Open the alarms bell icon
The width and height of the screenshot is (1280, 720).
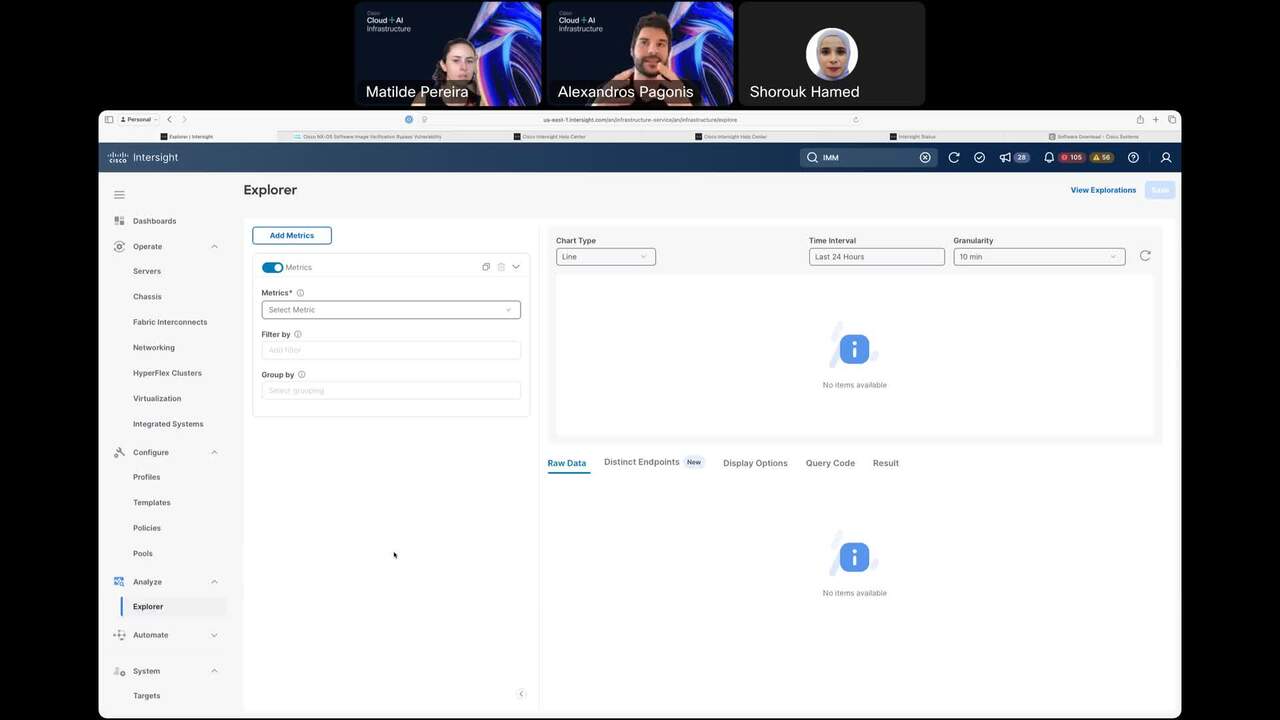(x=1049, y=157)
